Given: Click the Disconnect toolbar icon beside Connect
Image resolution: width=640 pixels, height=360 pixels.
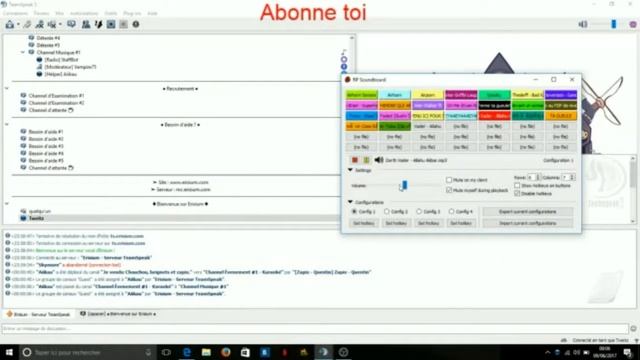Looking at the screenshot, I should point(27,24).
